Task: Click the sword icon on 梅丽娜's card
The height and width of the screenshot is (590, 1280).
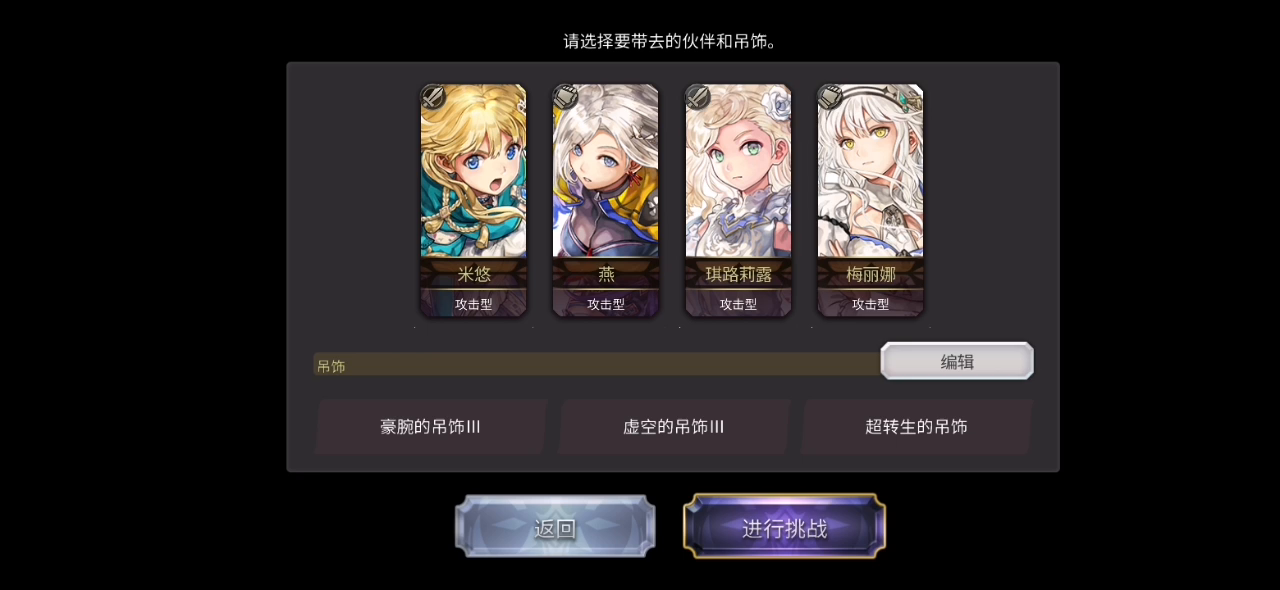Action: [830, 97]
